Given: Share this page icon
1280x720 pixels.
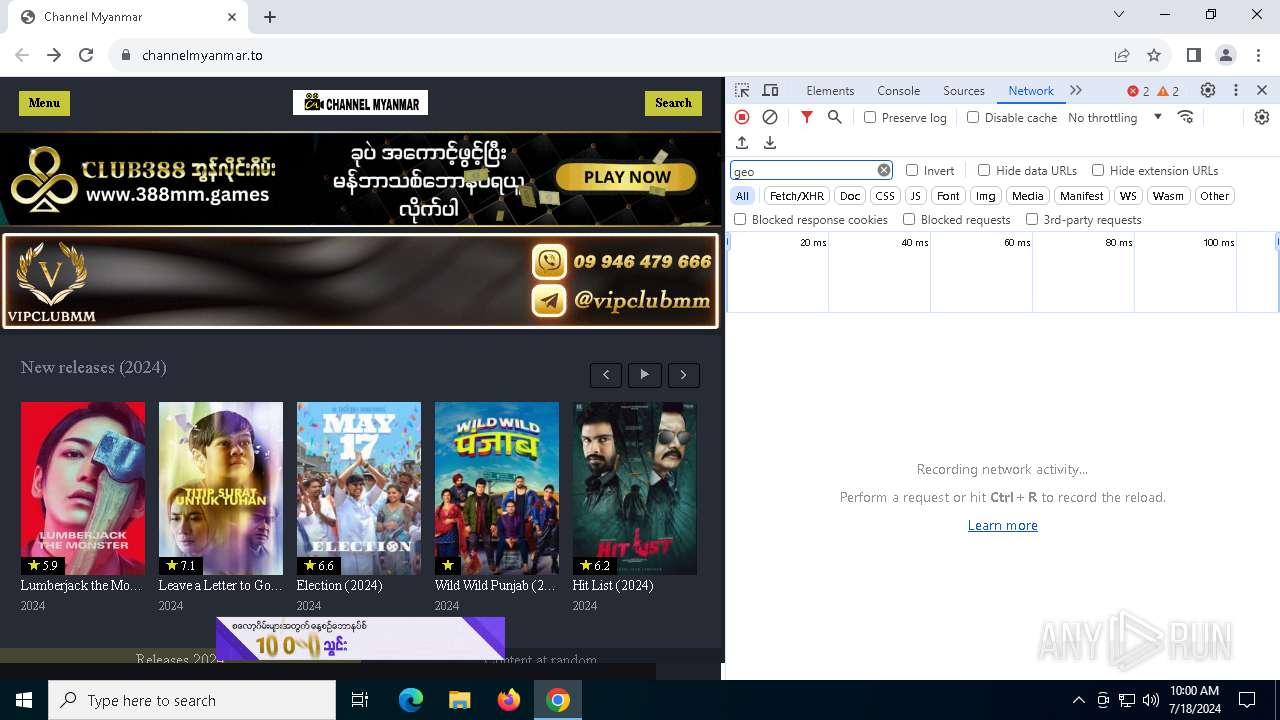Looking at the screenshot, I should click(x=1122, y=55).
